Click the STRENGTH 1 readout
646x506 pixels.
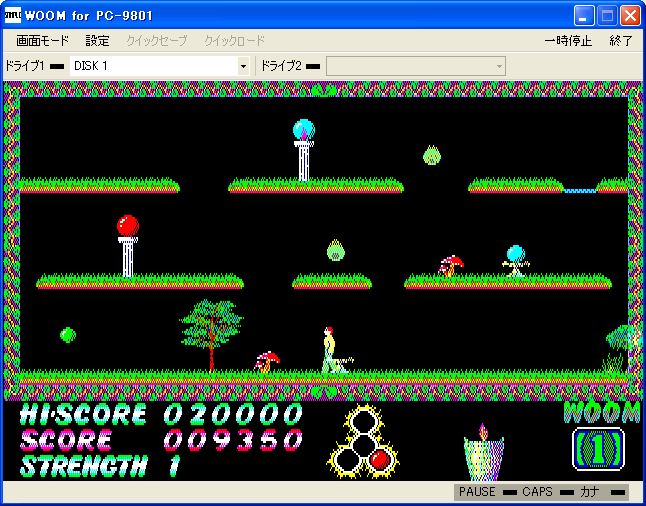pos(100,466)
